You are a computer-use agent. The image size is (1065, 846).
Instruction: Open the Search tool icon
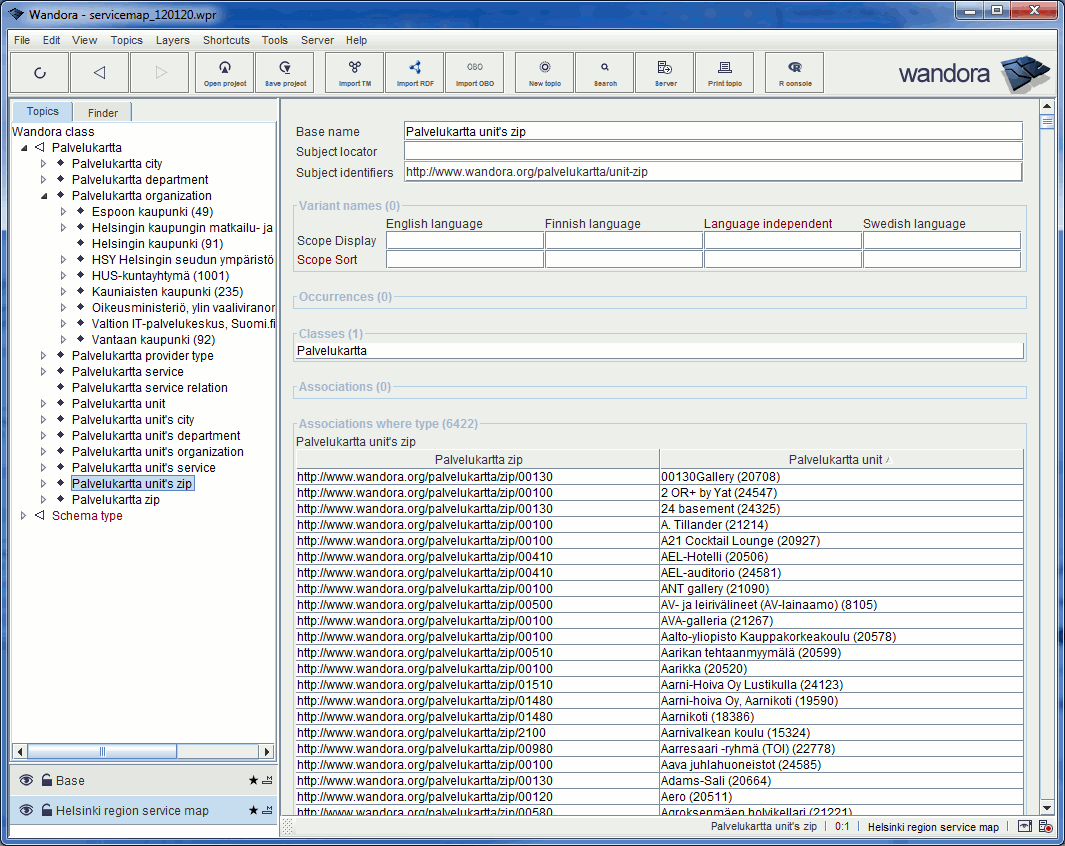click(x=604, y=72)
